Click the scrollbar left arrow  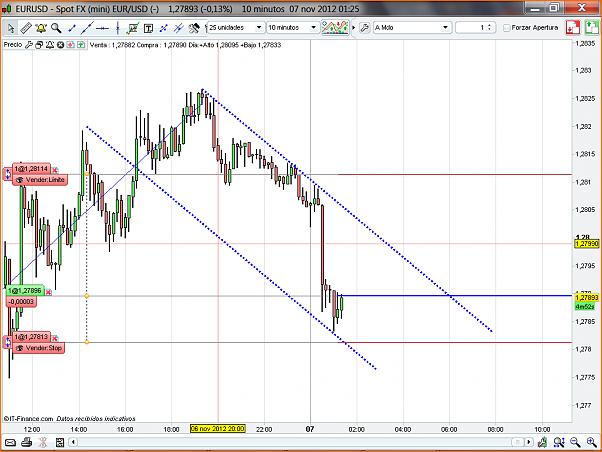pos(73,442)
